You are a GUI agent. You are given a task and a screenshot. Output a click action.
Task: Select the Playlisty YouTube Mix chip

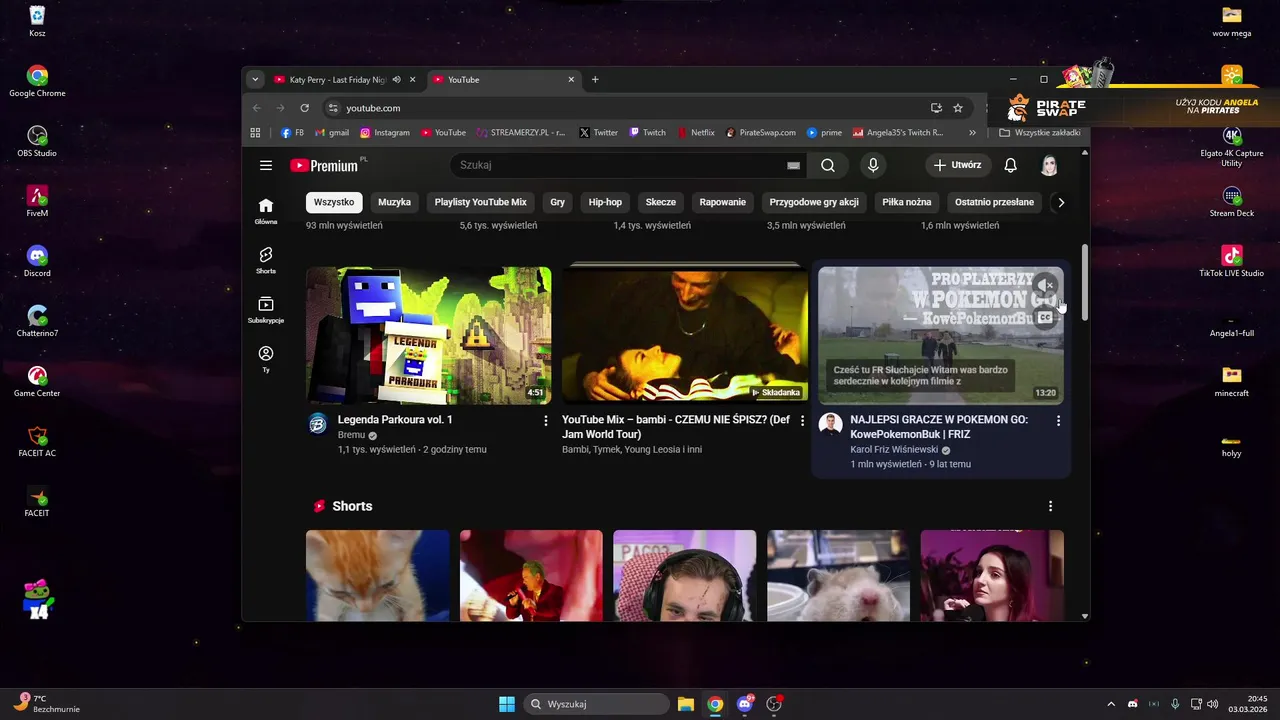coord(480,202)
